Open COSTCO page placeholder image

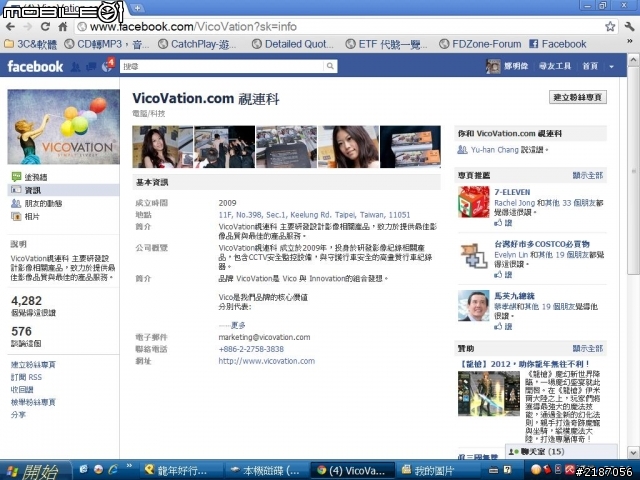click(473, 255)
